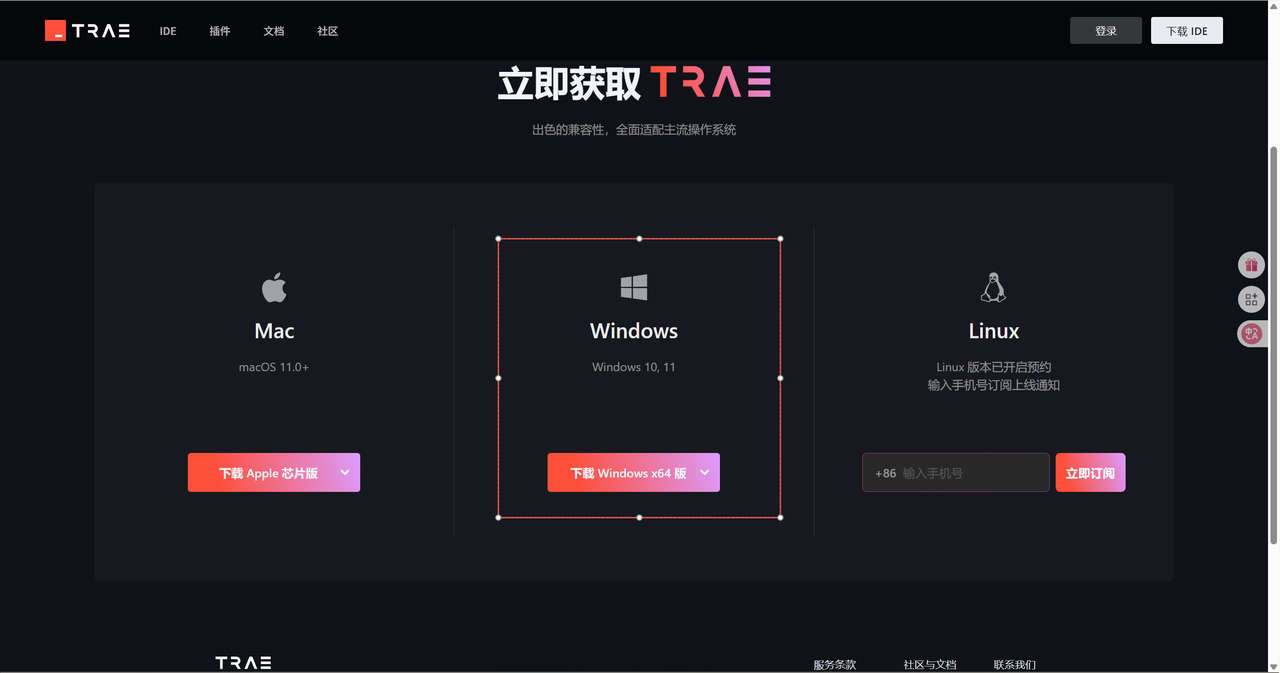Image resolution: width=1280 pixels, height=673 pixels.
Task: Click the 下载 IDE header button
Action: tap(1187, 31)
